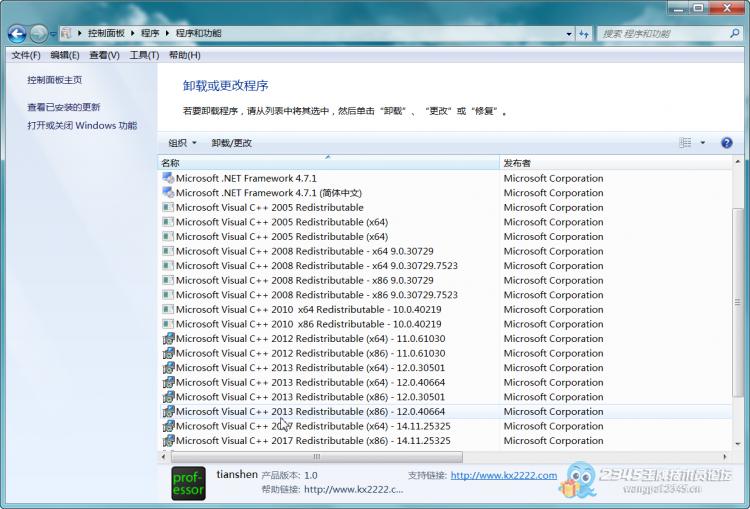Click the blue help question mark icon
This screenshot has width=750, height=509.
(727, 143)
